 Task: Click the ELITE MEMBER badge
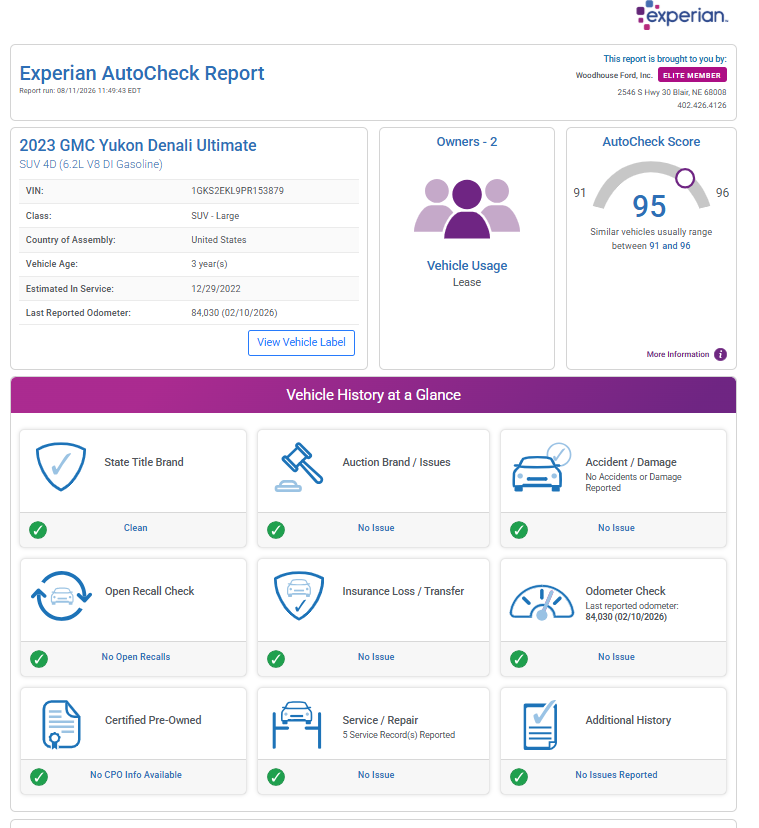[692, 75]
